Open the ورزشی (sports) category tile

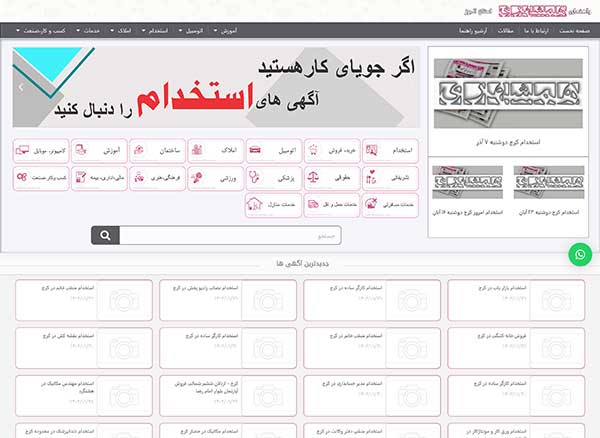click(216, 178)
